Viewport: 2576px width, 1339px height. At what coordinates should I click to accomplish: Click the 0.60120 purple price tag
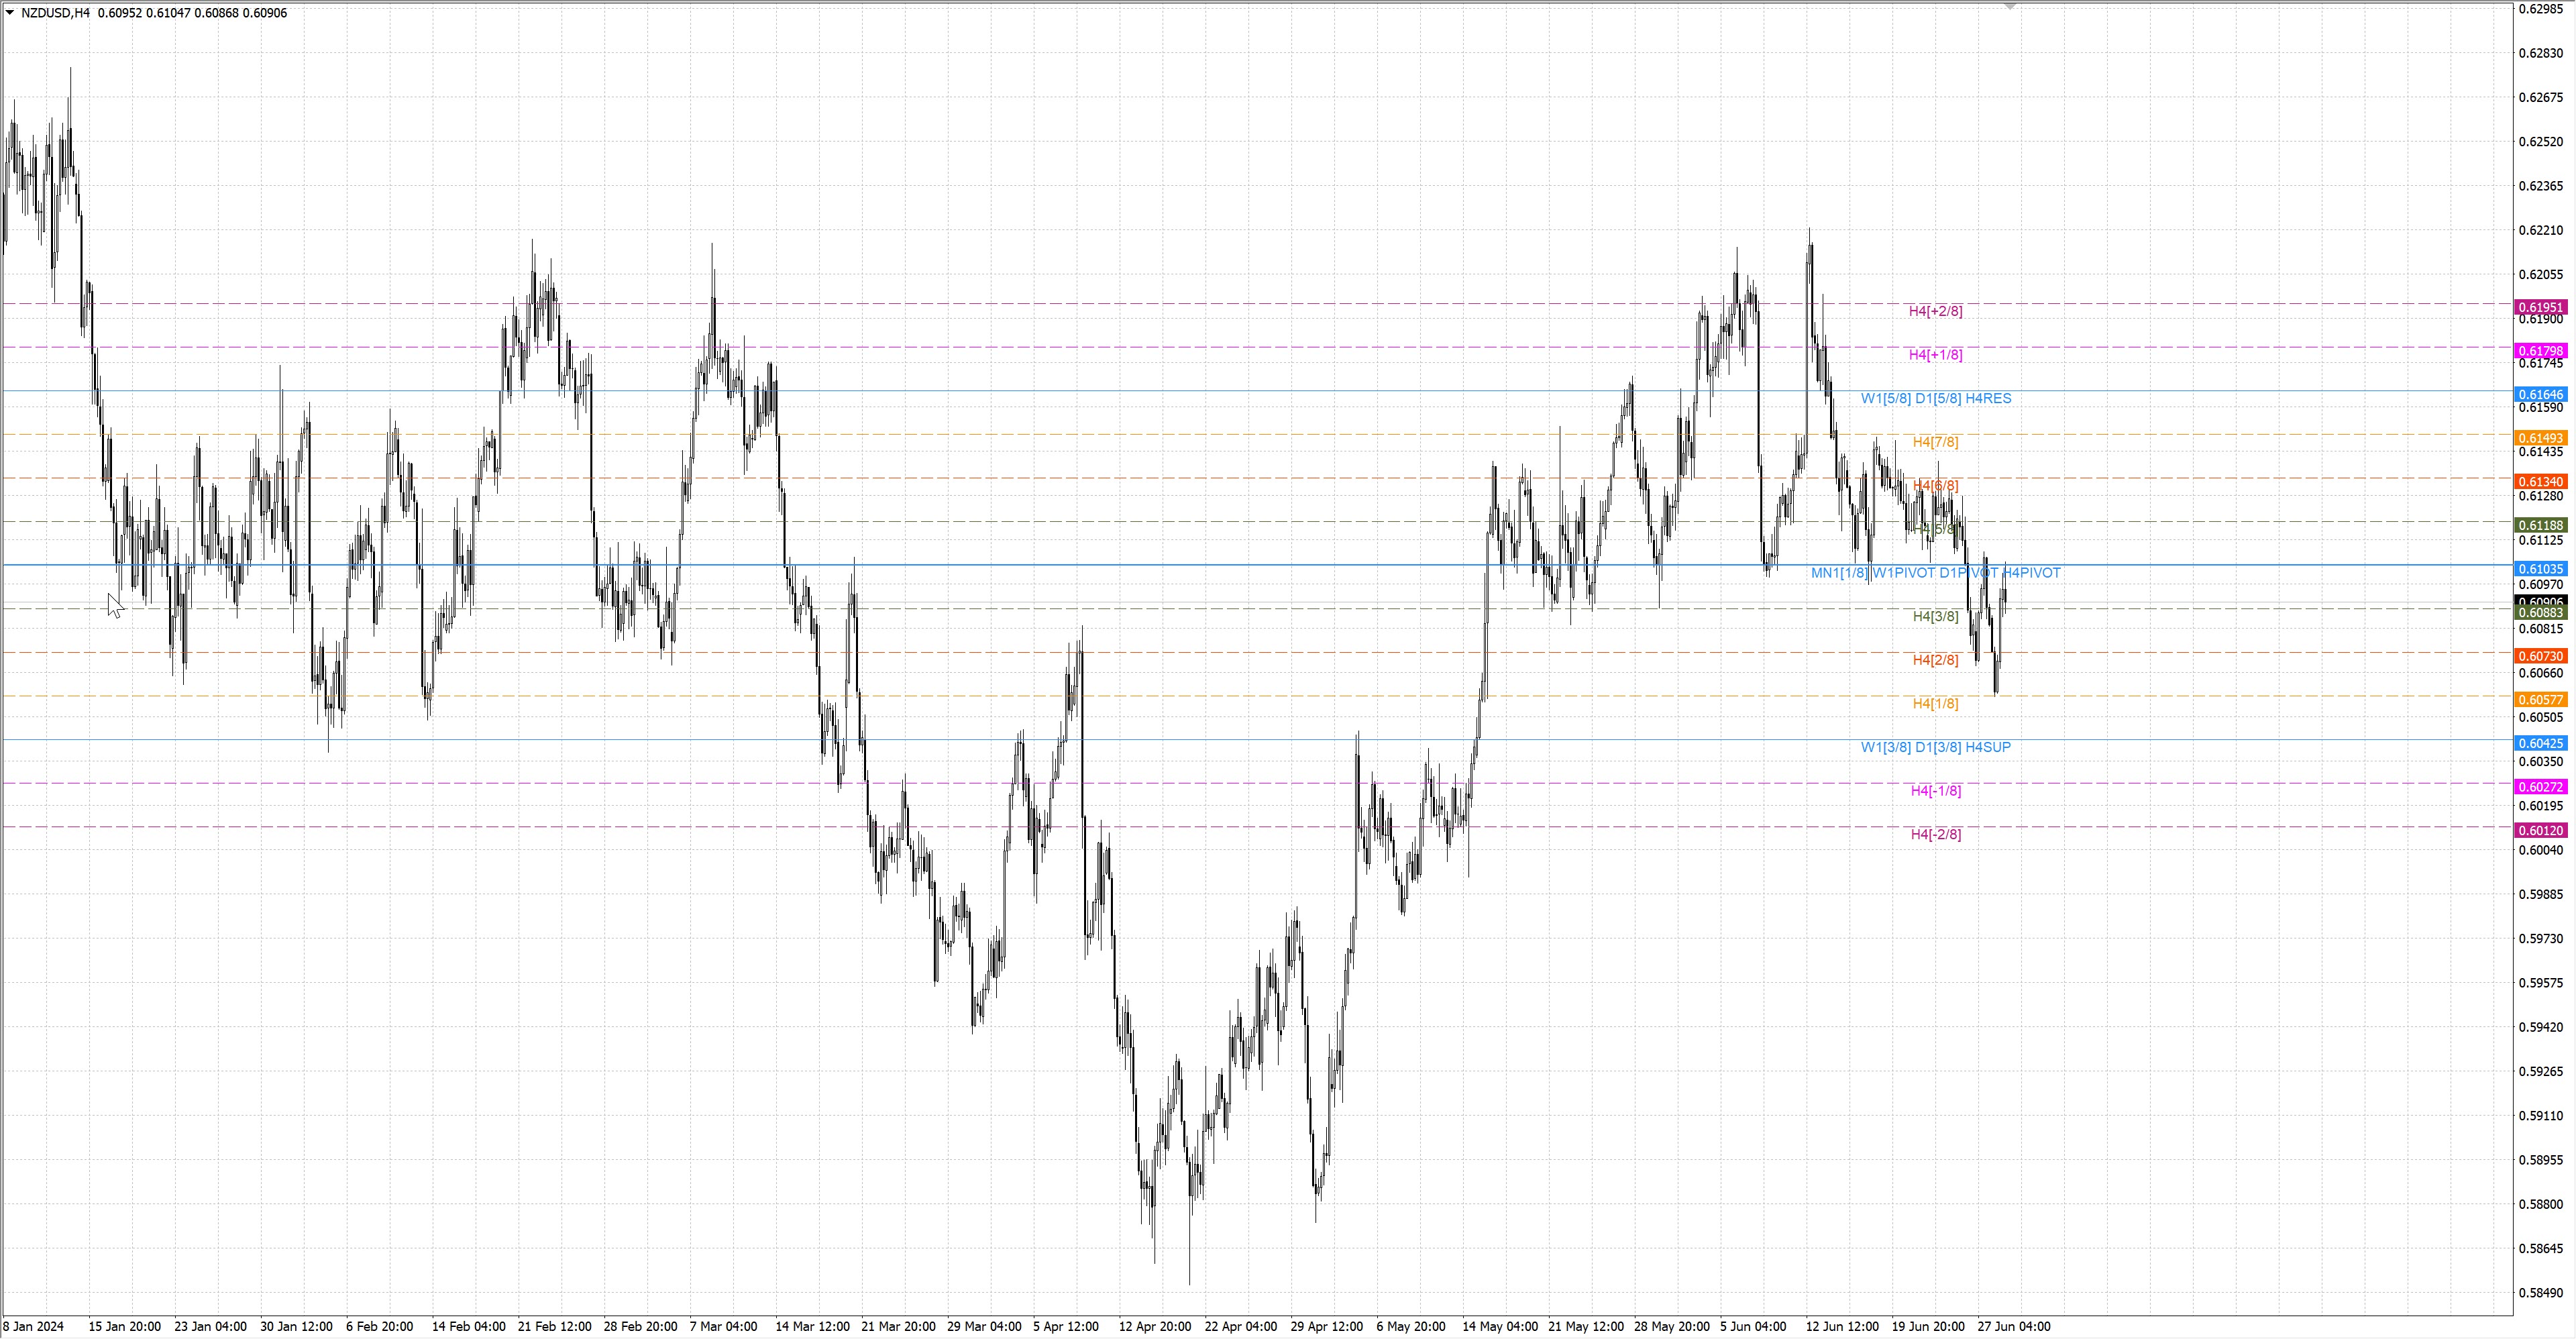point(2540,830)
